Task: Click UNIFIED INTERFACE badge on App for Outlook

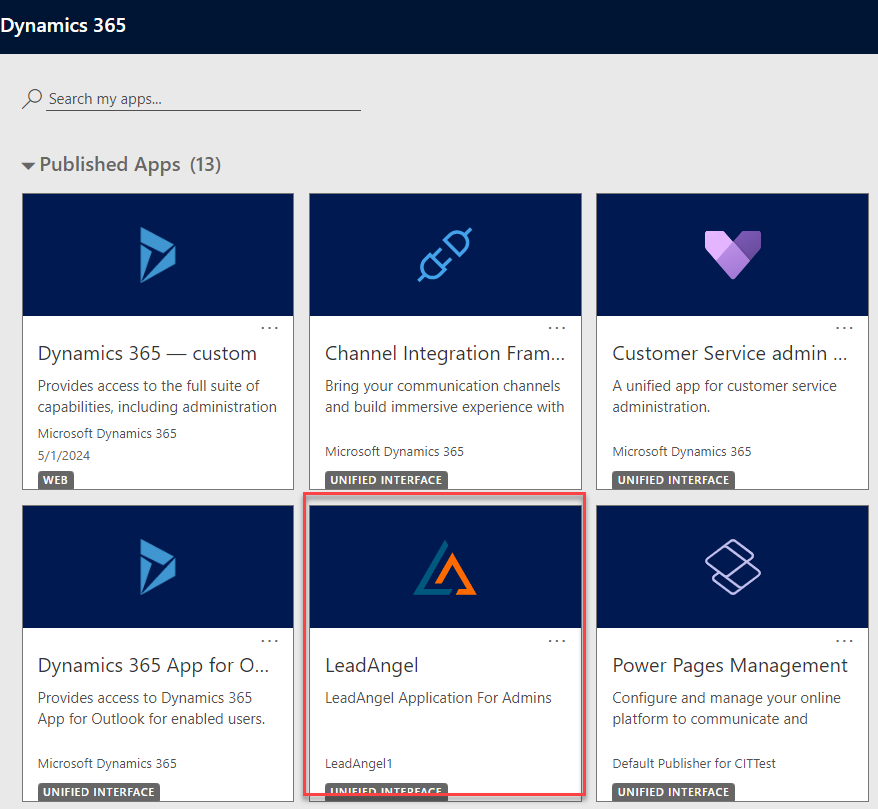Action: click(x=99, y=792)
